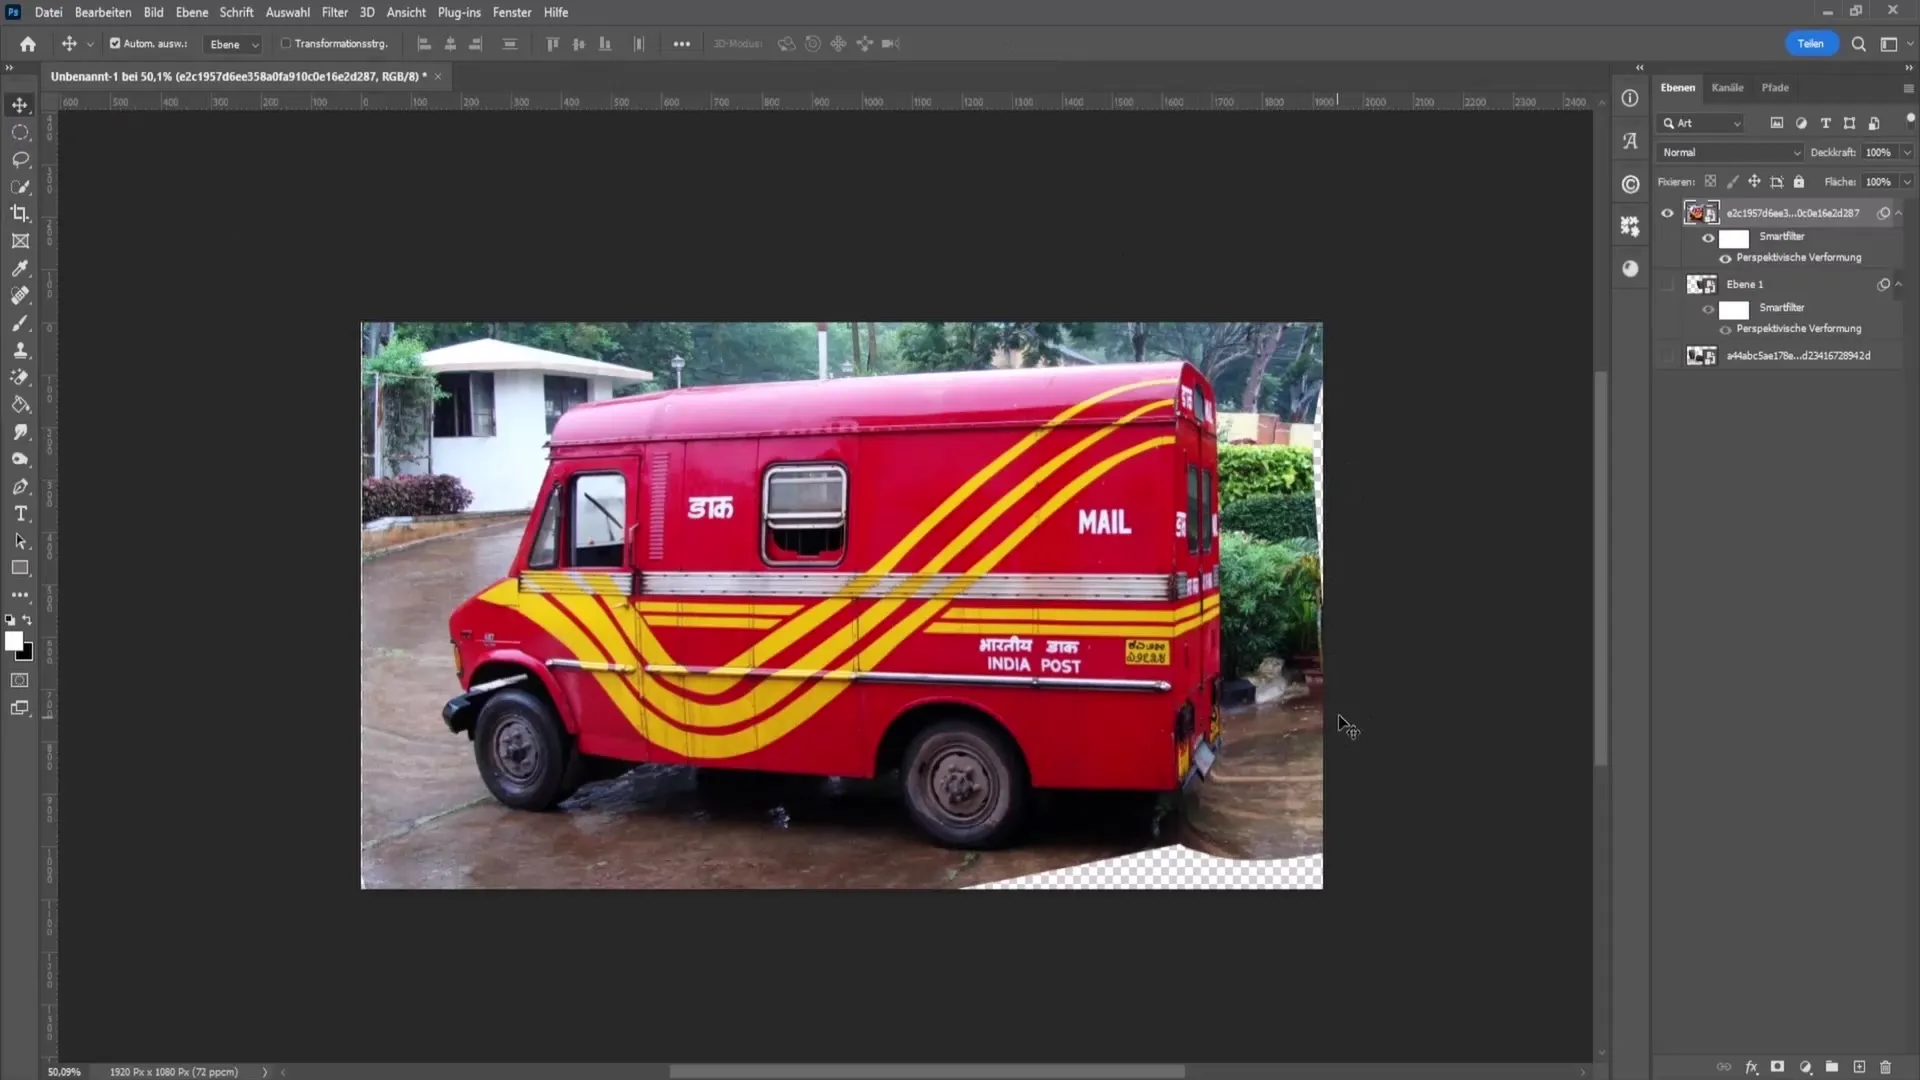Viewport: 1920px width, 1080px height.
Task: Filter layers by type layers icon
Action: [1825, 123]
